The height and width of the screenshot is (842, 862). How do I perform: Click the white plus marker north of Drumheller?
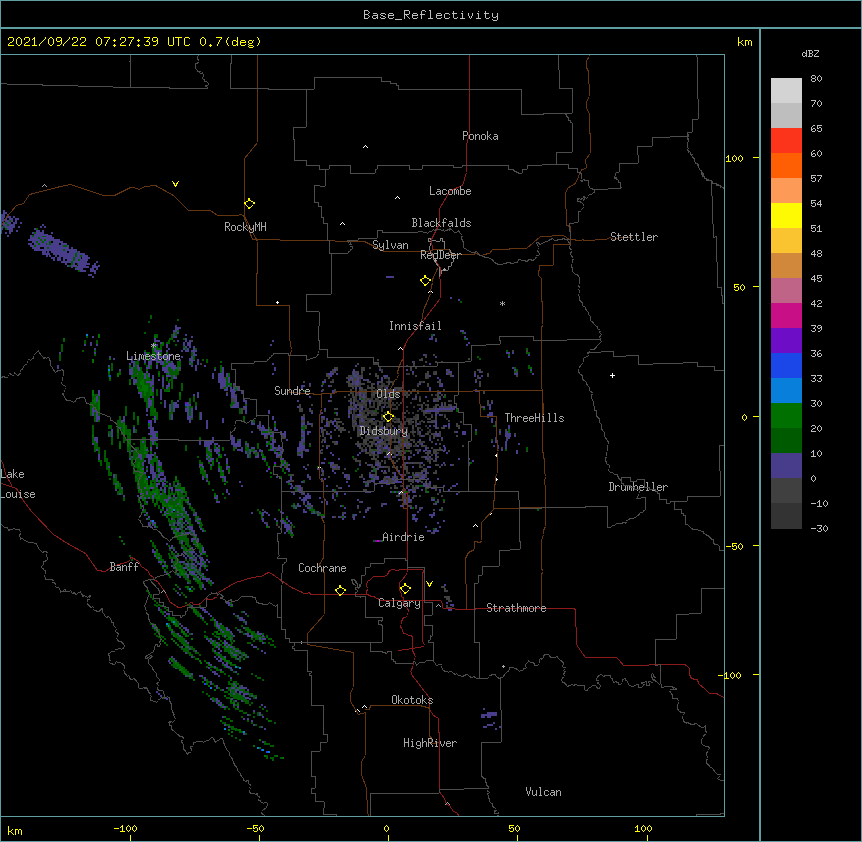(612, 376)
